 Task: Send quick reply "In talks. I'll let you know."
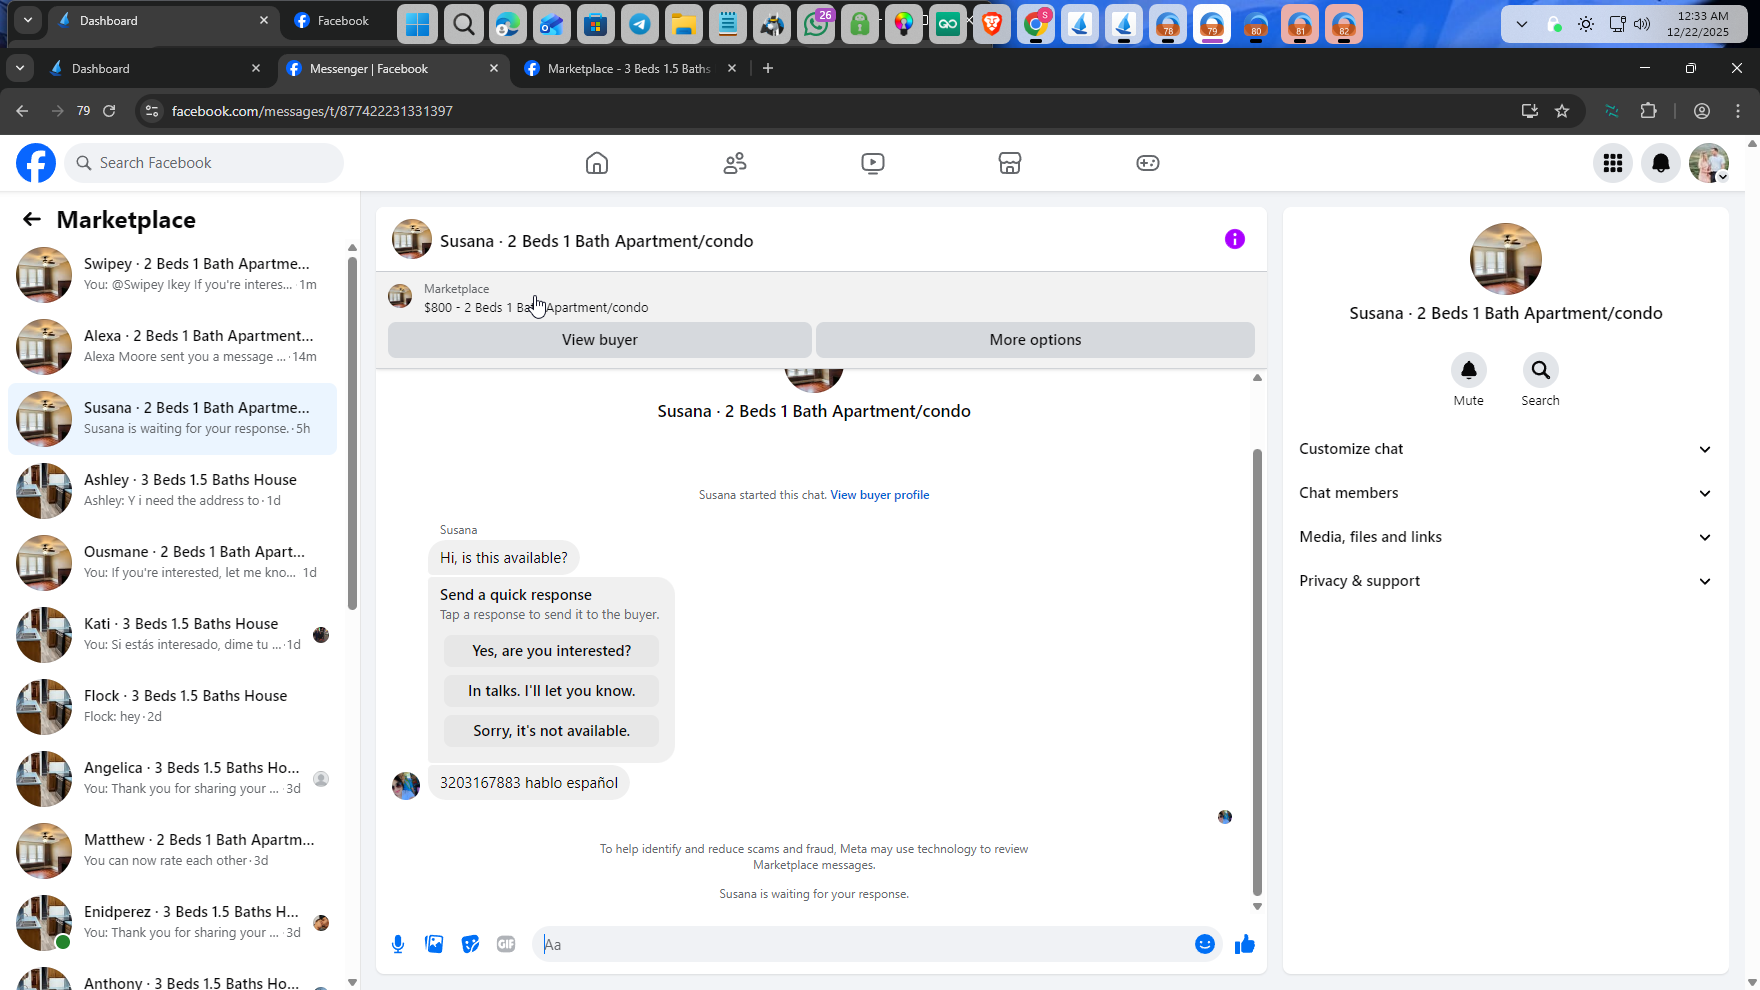tap(552, 691)
